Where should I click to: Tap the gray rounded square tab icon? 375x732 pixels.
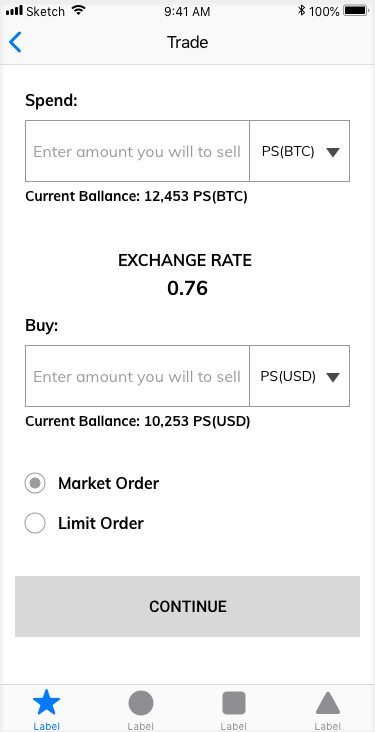[233, 703]
